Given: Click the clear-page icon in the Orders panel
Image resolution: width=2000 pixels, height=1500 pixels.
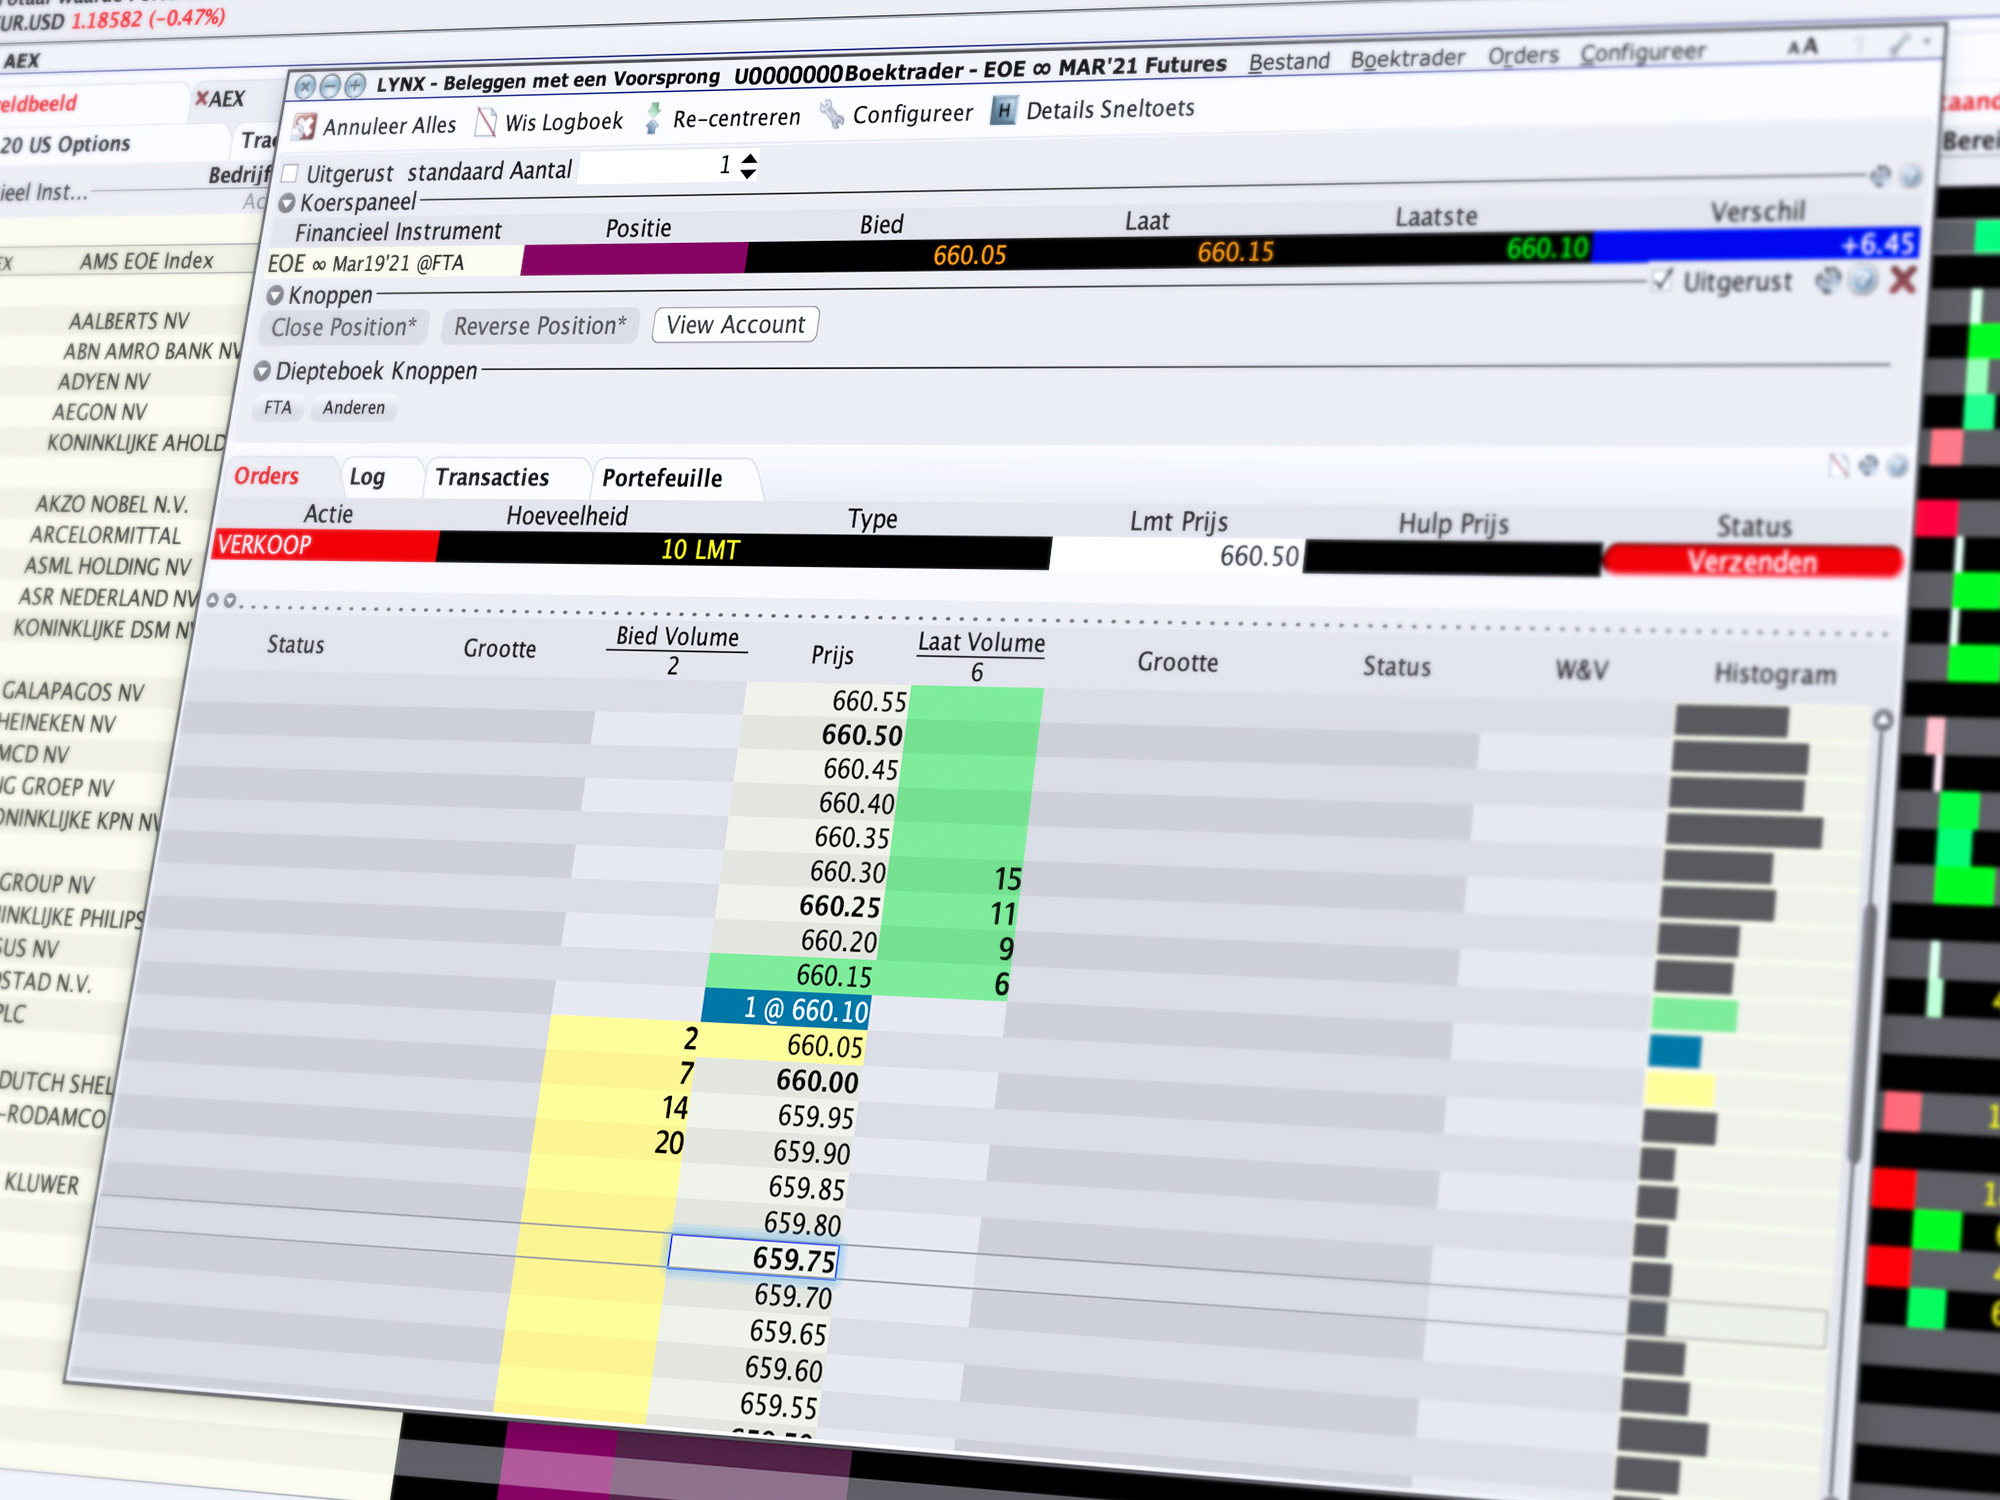Looking at the screenshot, I should pyautogui.click(x=1838, y=465).
